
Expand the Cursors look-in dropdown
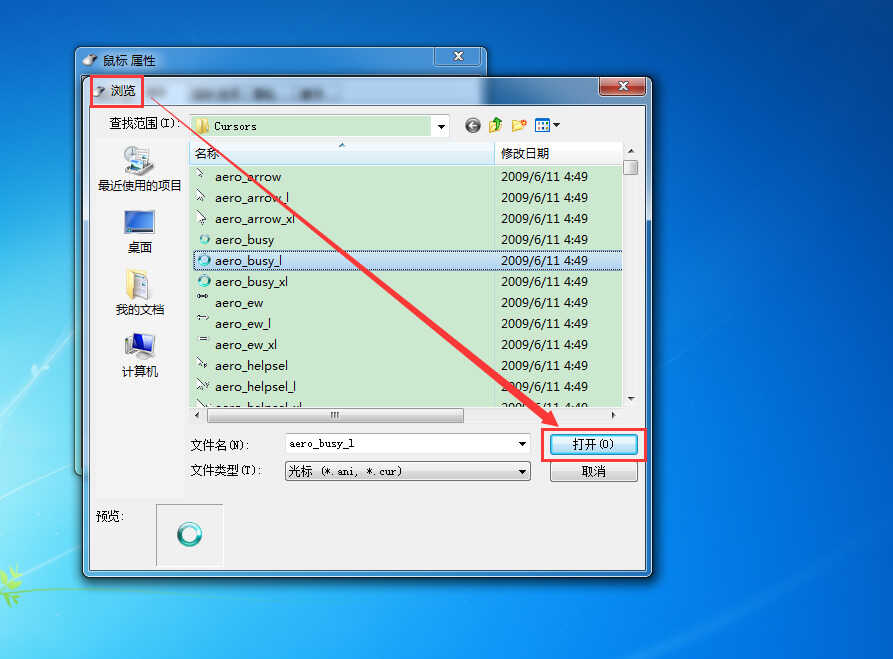(x=441, y=126)
